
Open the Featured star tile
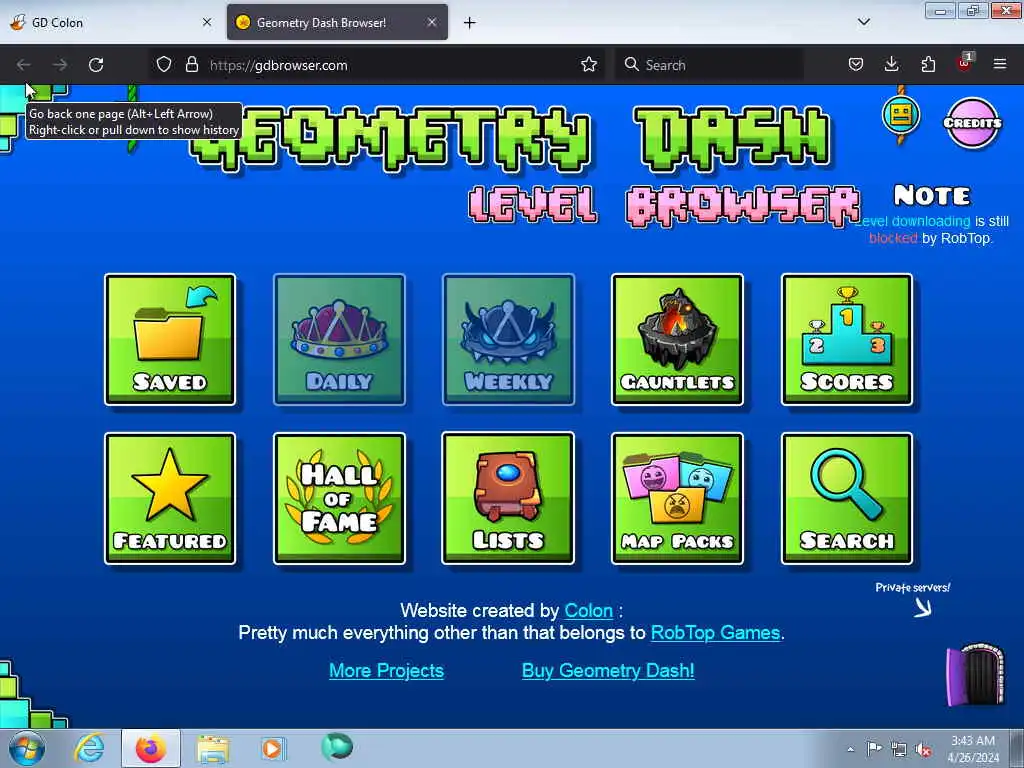170,498
